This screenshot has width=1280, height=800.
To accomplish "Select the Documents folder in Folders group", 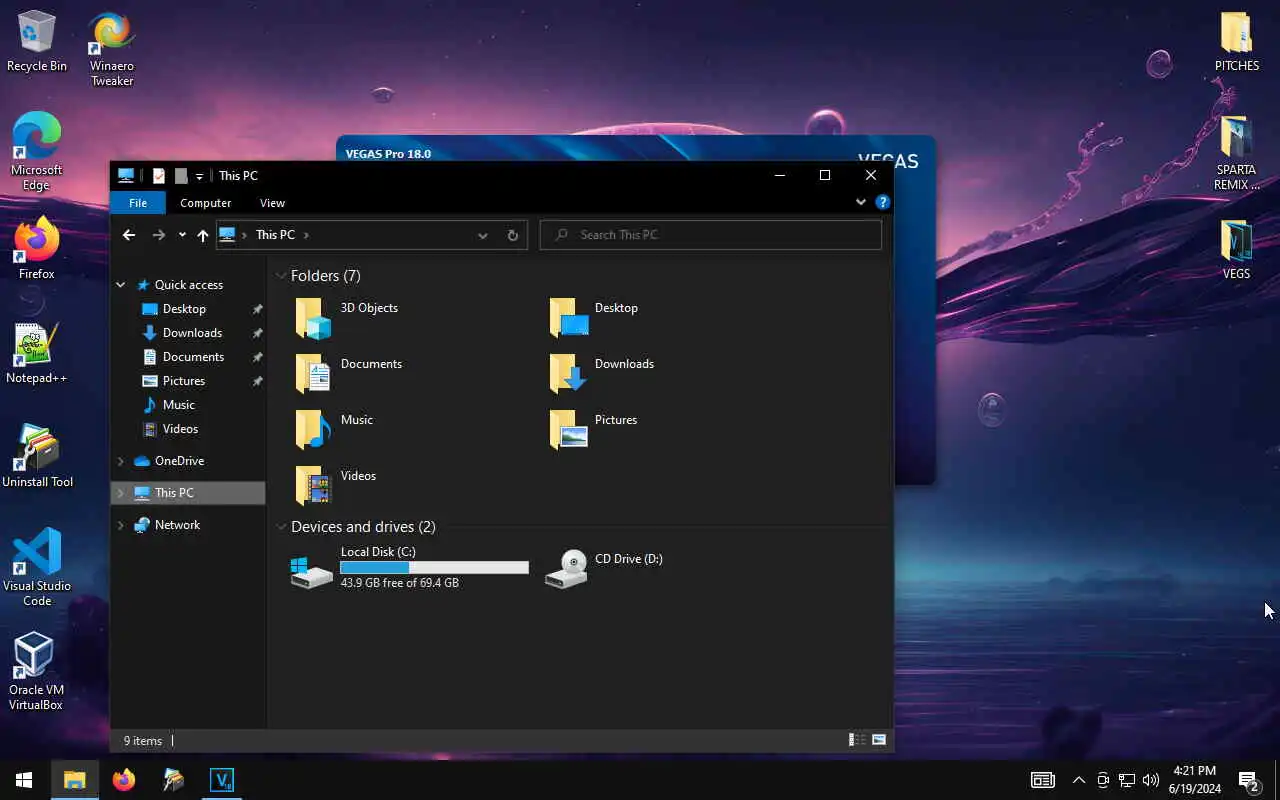I will click(x=349, y=374).
